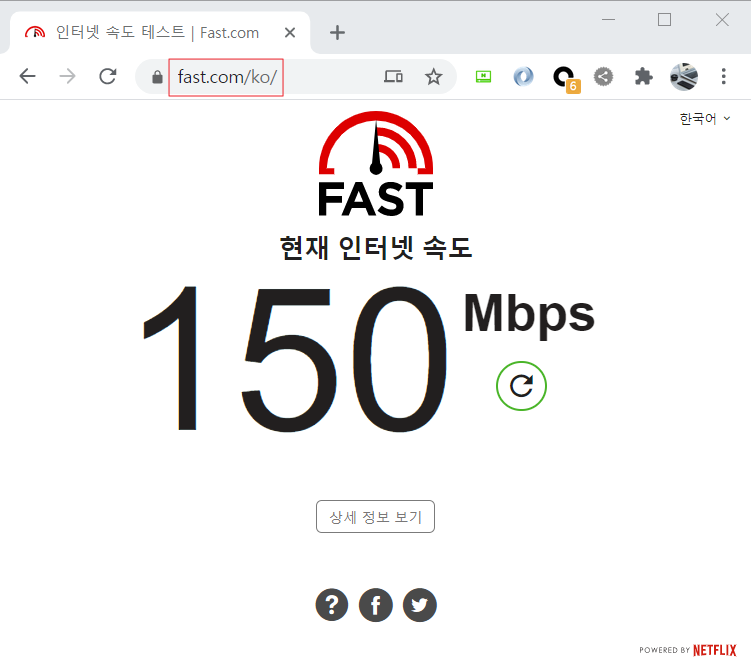Minimize the browser window
Screen dimensions: 751x672
point(608,20)
